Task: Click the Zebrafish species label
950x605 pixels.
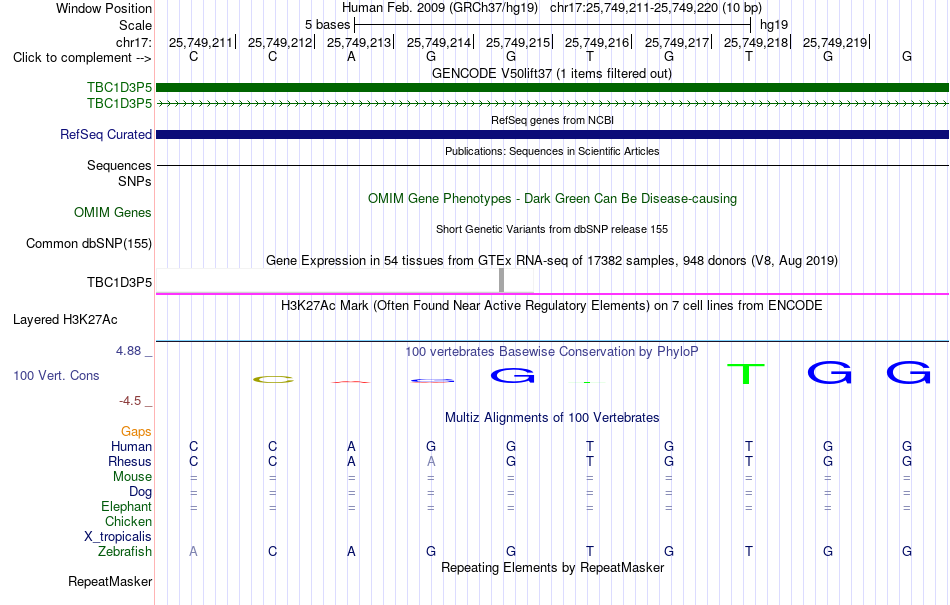Action: (125, 552)
